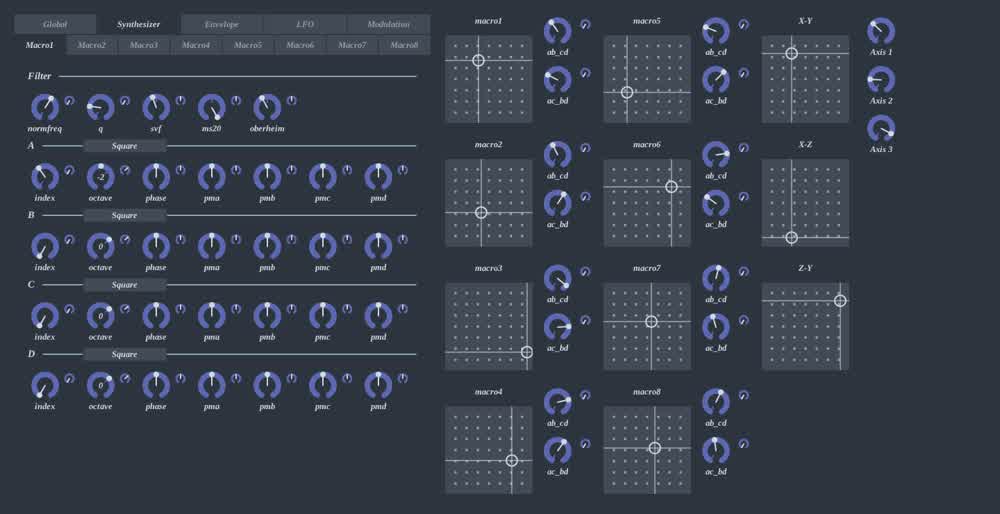Click oscillator A index knob
Image resolution: width=1000 pixels, height=514 pixels.
45,177
